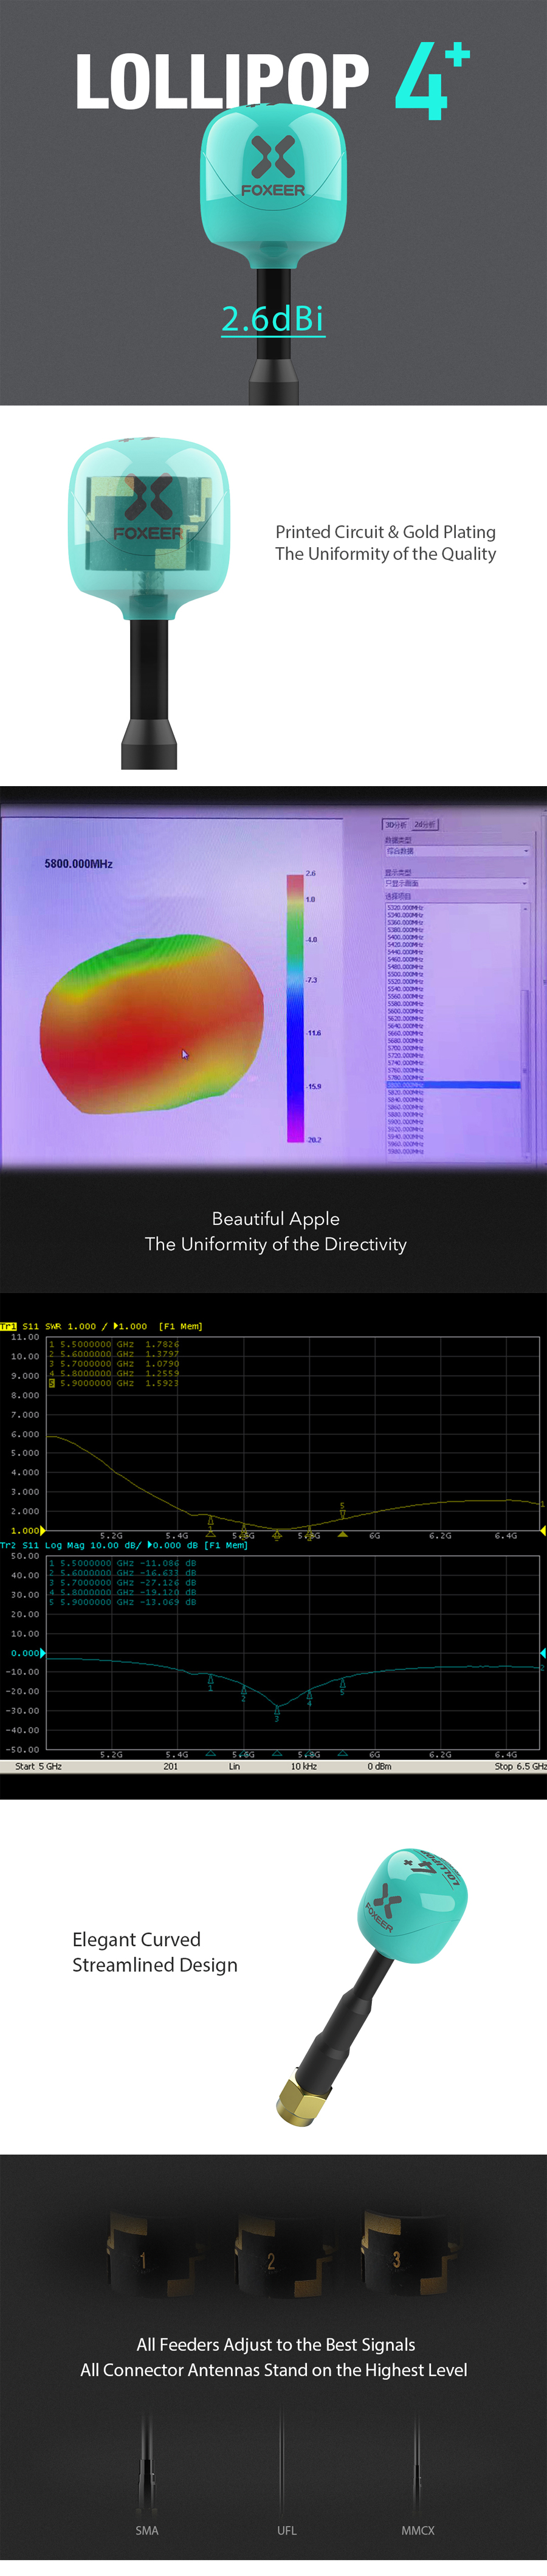Image resolution: width=547 pixels, height=2576 pixels.
Task: Click the 2.6 top value on color scale
Action: [x=311, y=874]
